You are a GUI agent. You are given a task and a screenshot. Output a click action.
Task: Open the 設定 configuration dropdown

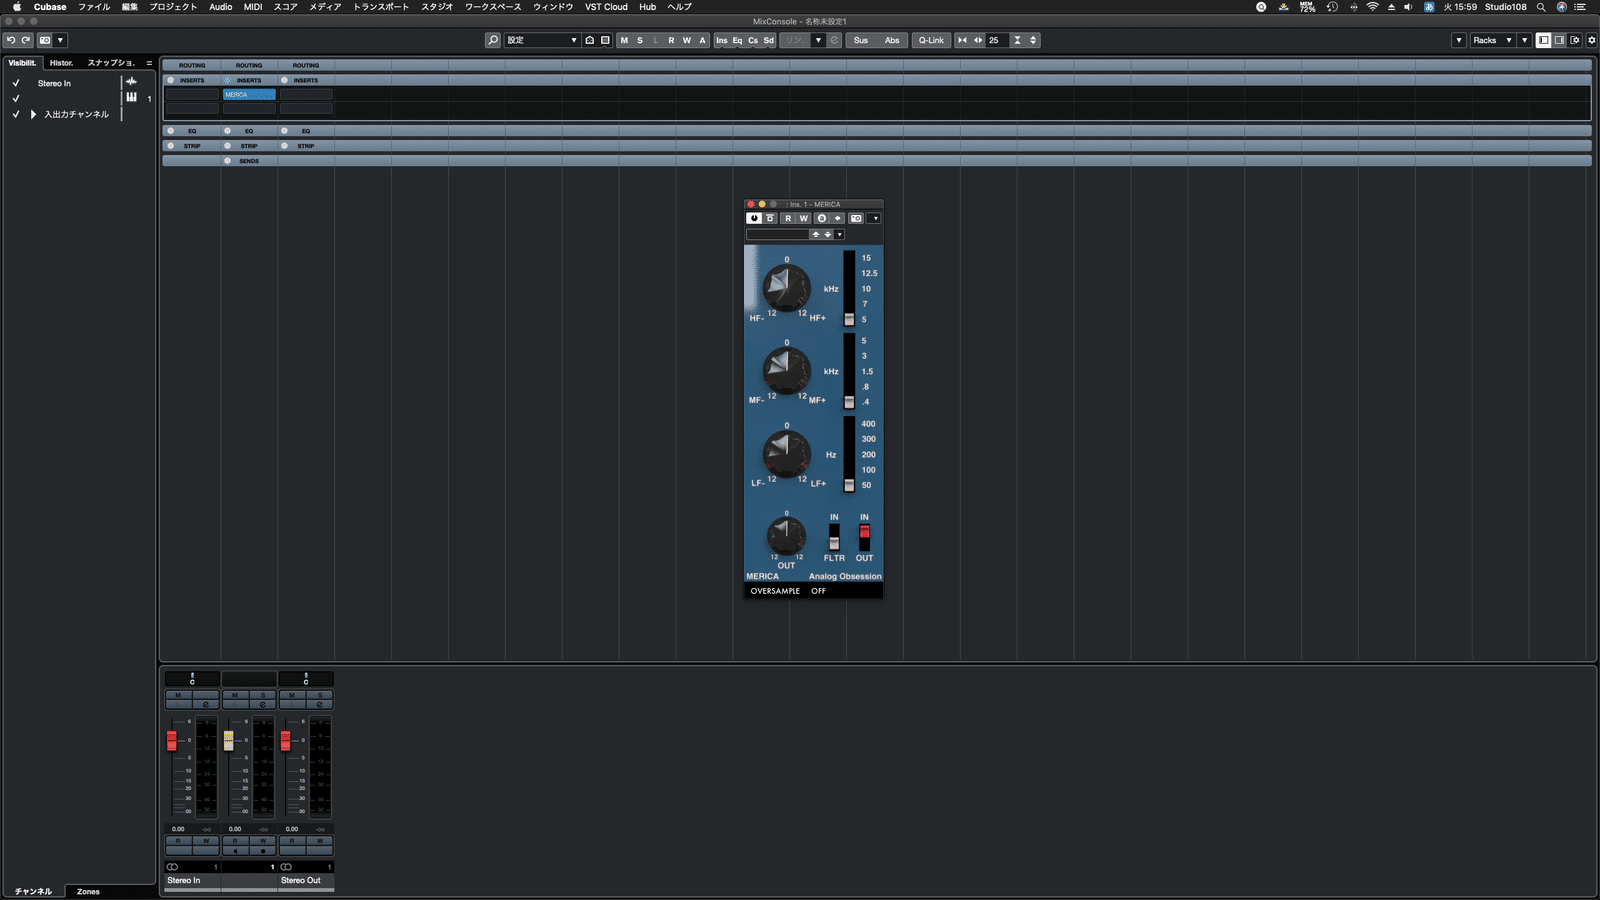pos(542,40)
